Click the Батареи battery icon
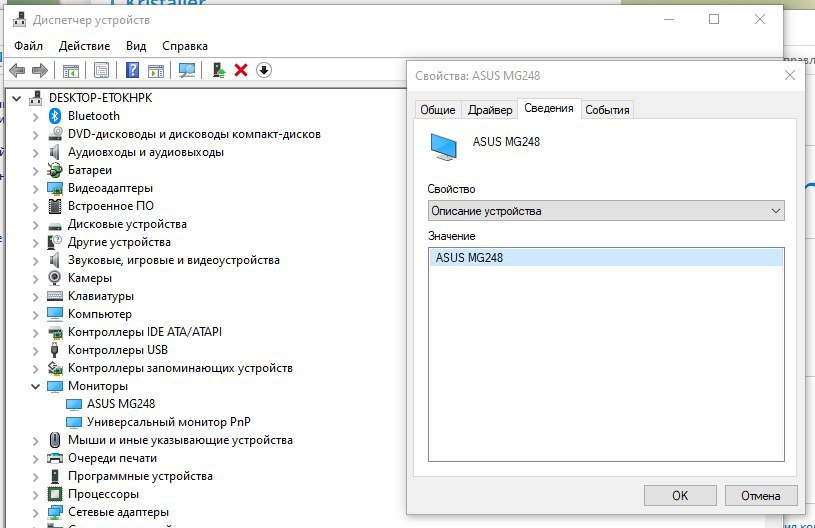 (x=55, y=170)
